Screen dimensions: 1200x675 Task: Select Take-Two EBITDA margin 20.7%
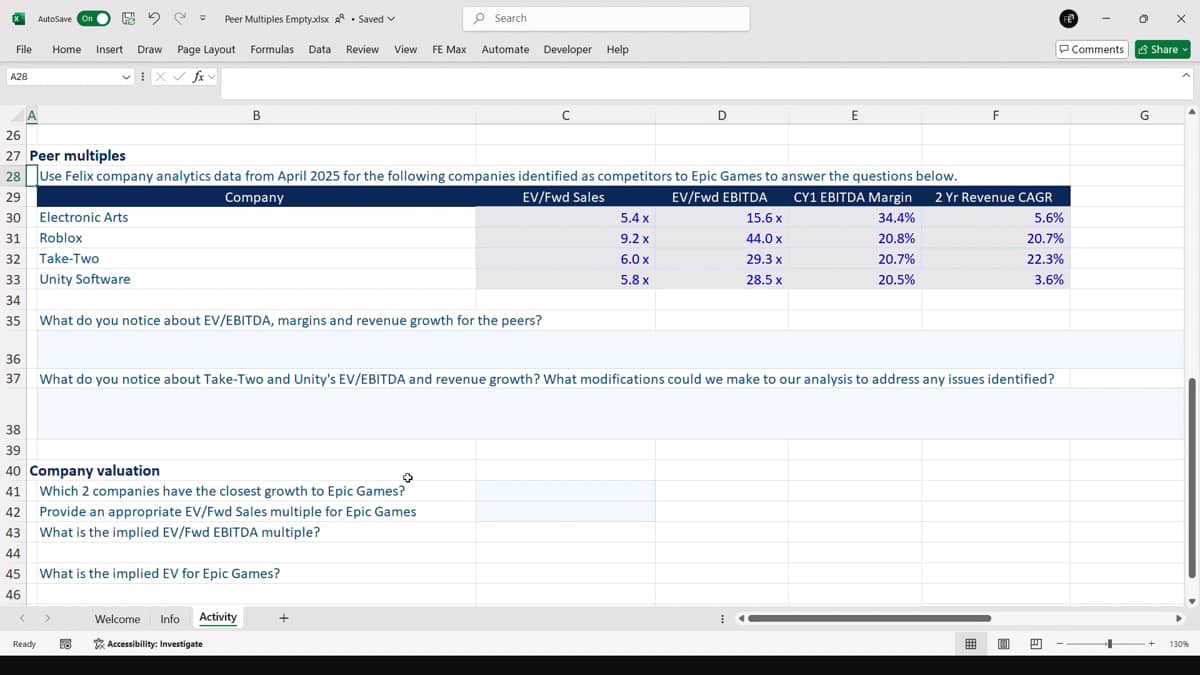[855, 258]
